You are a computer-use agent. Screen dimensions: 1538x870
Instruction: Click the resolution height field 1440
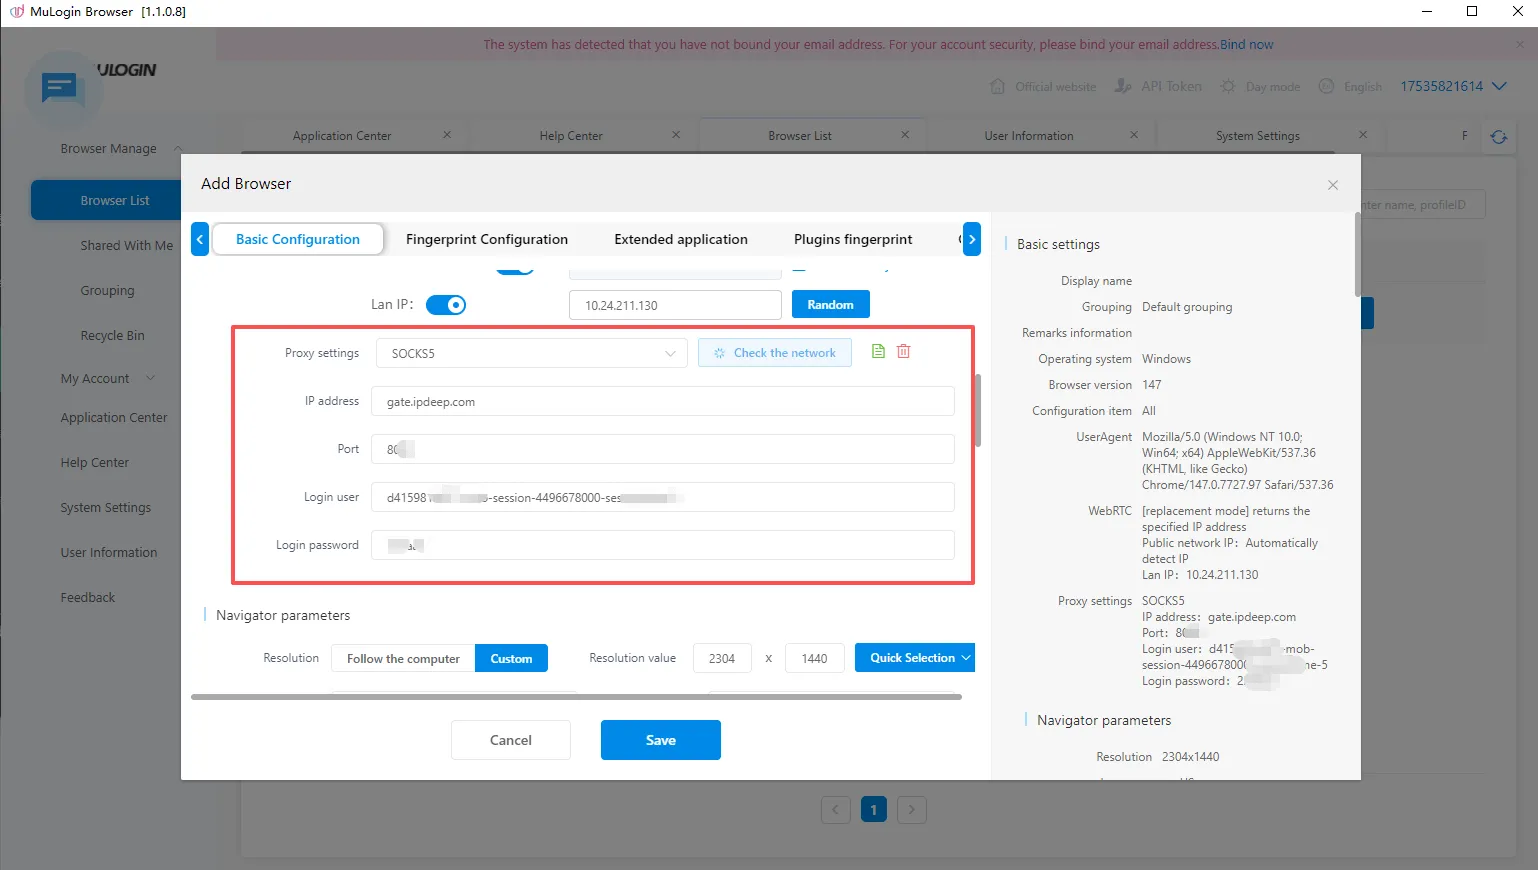[x=814, y=658]
